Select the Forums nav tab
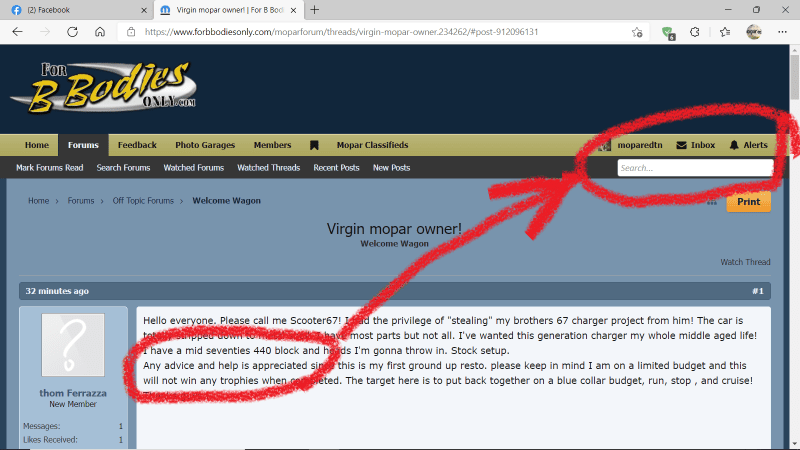800x450 pixels. point(83,145)
